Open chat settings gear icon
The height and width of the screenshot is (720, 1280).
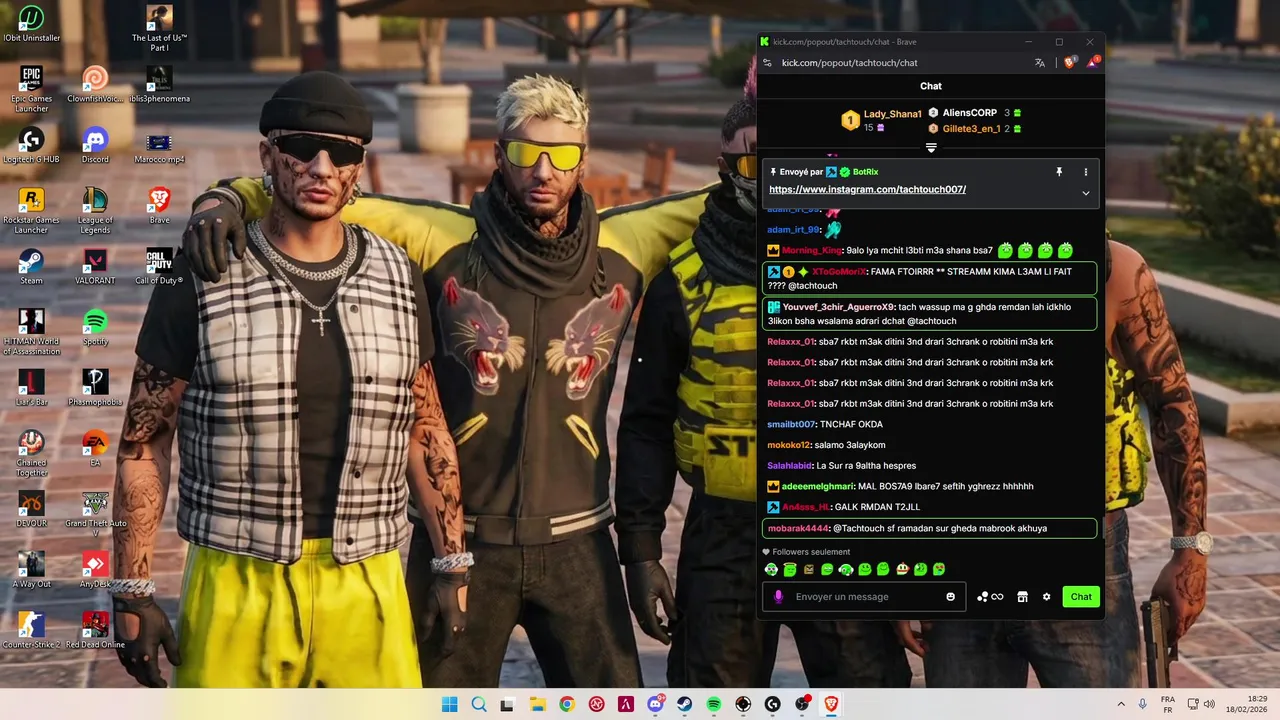pyautogui.click(x=1047, y=596)
